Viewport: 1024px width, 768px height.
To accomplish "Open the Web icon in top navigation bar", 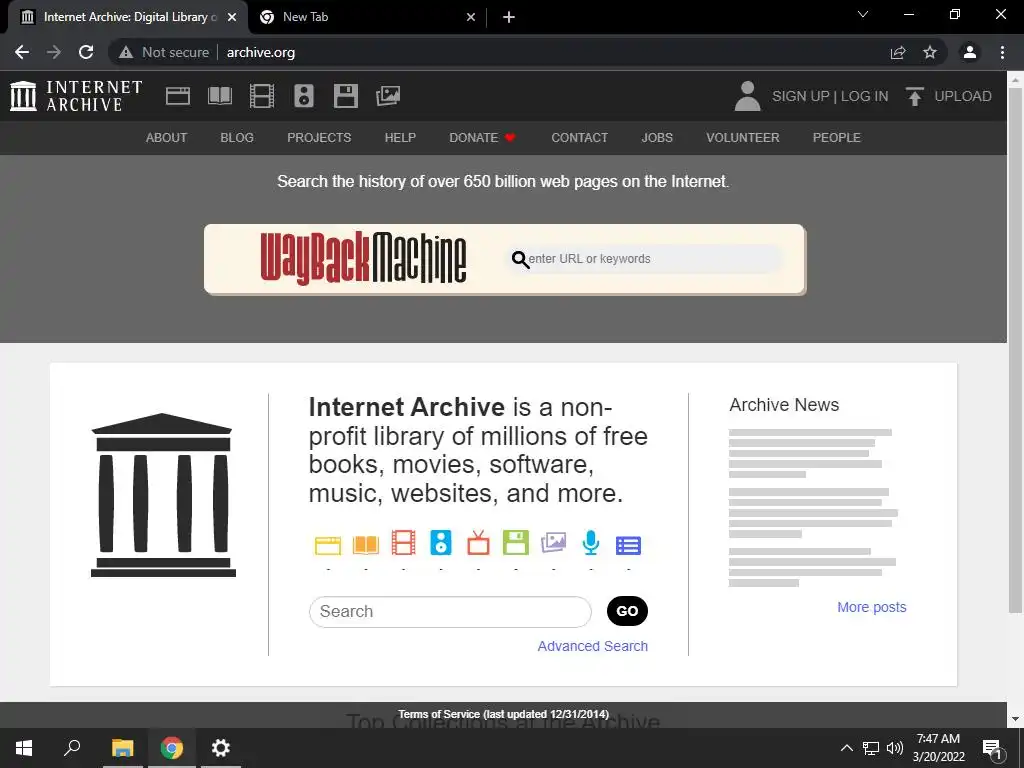I will point(178,96).
